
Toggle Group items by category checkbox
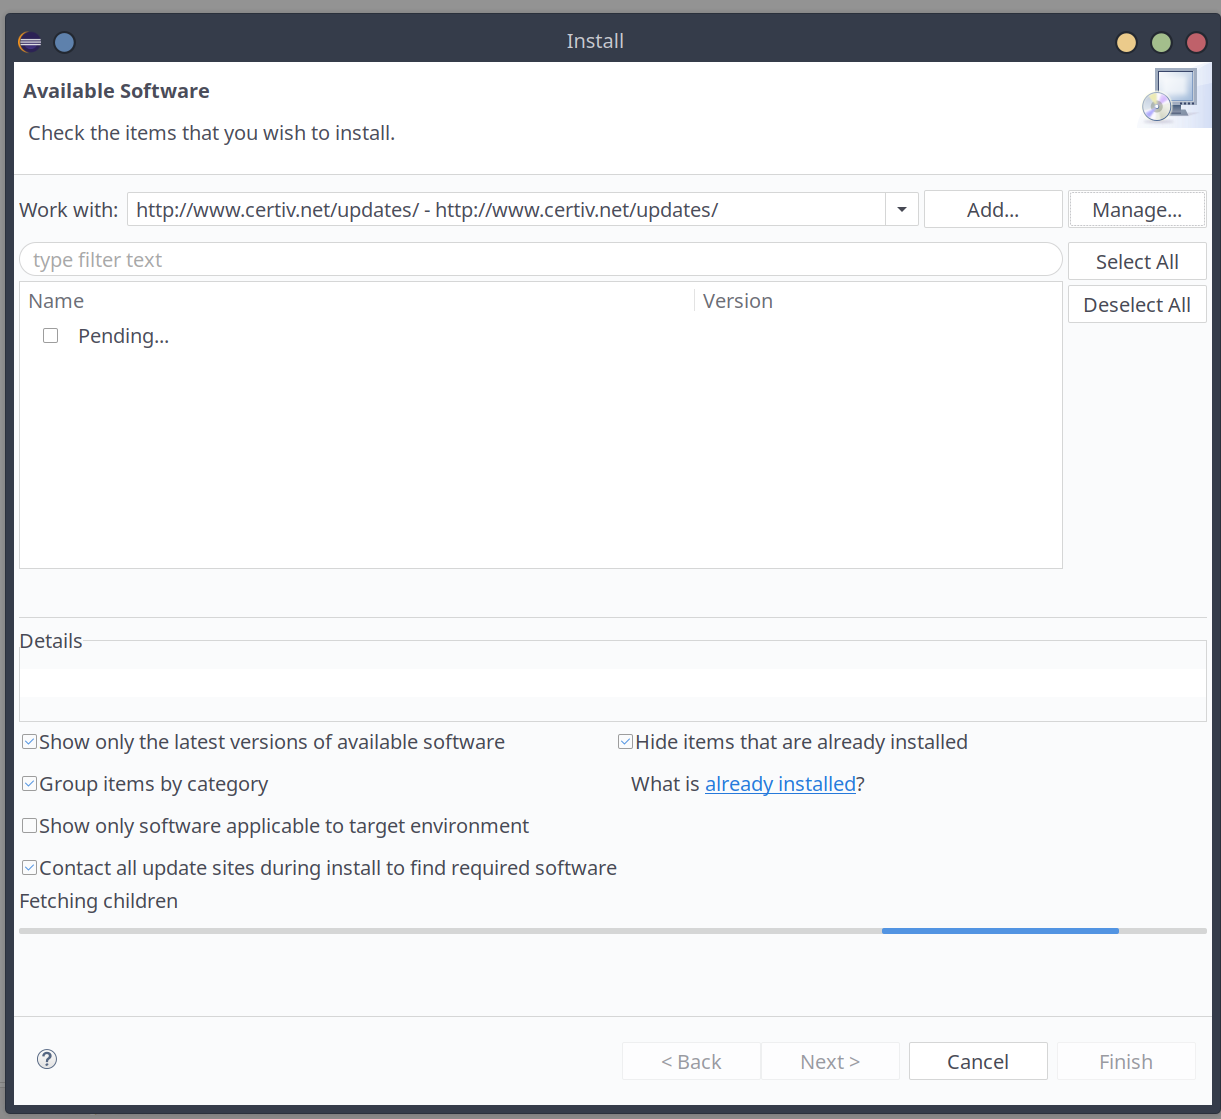pos(30,784)
